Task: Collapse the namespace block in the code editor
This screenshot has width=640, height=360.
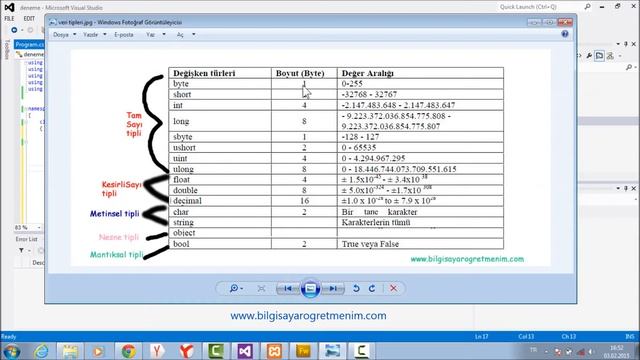Action: 25,109
